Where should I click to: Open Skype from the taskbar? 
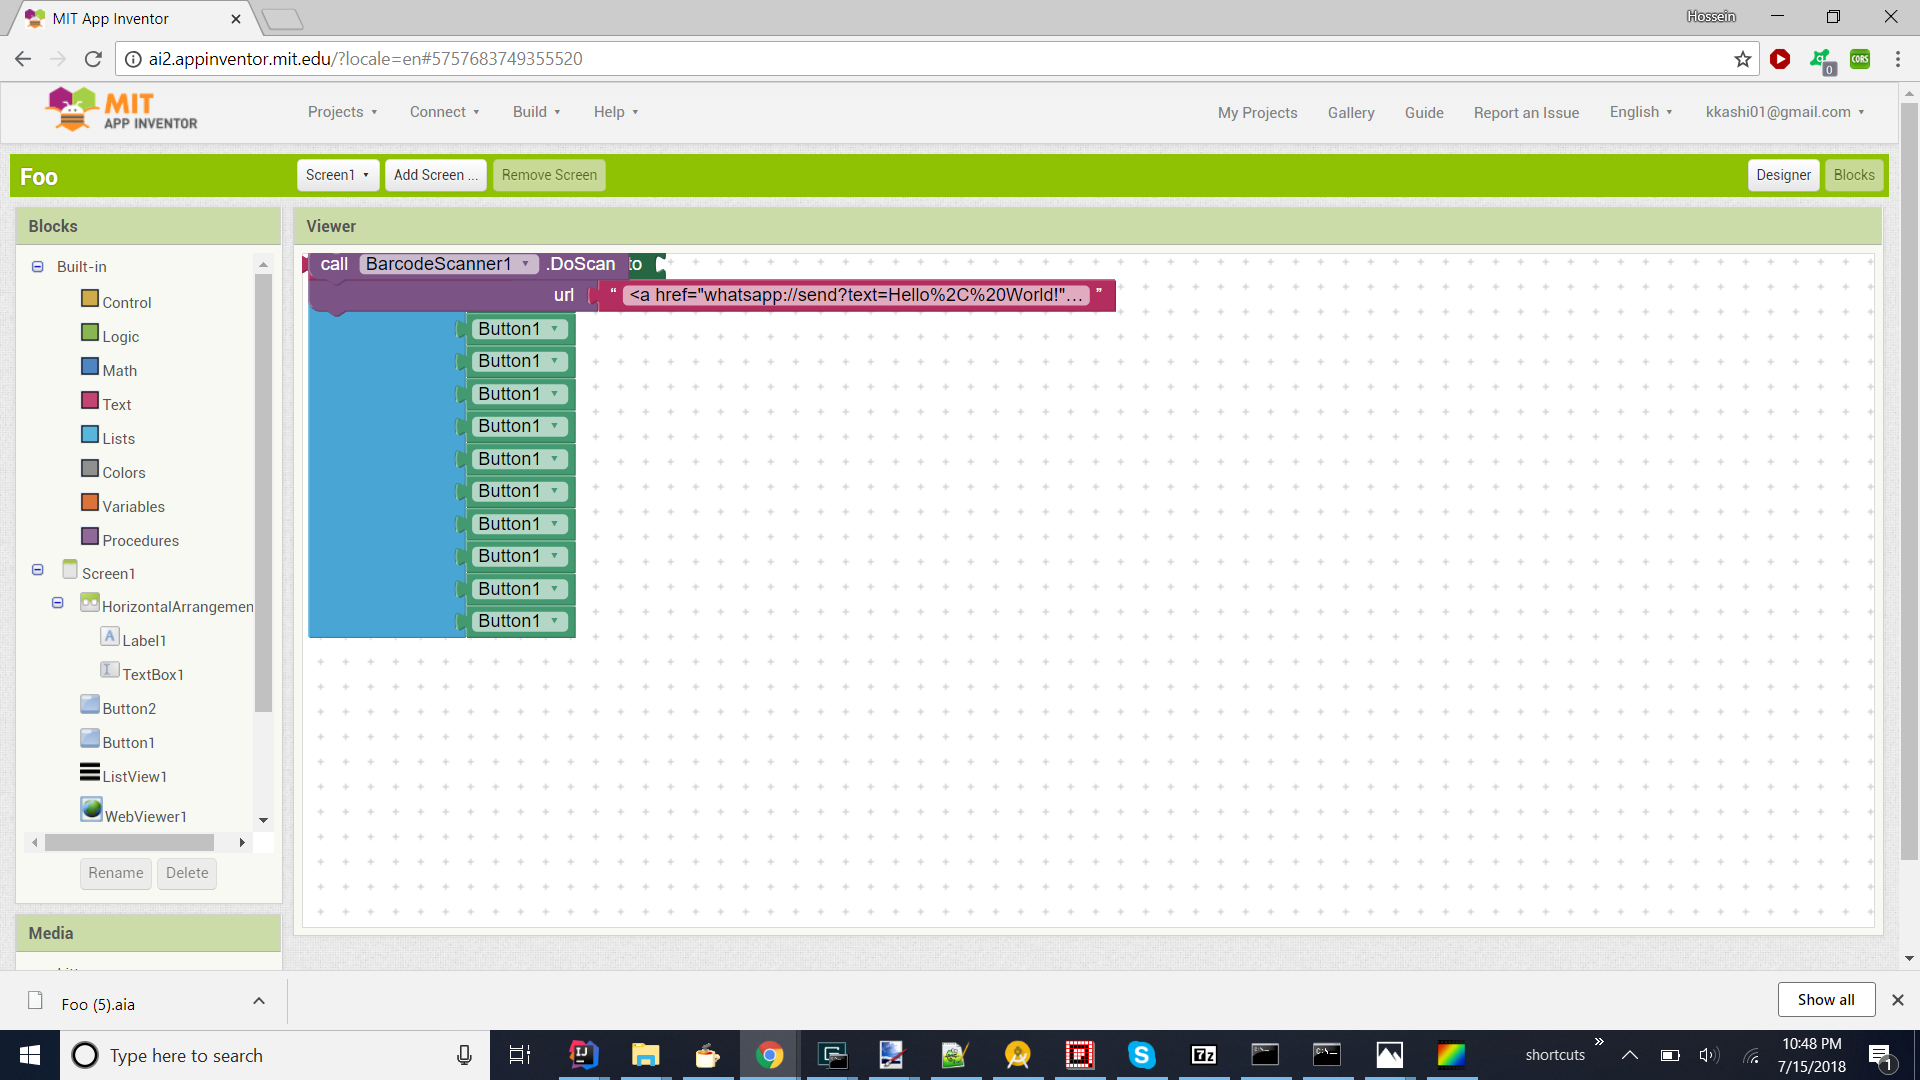[1142, 1054]
